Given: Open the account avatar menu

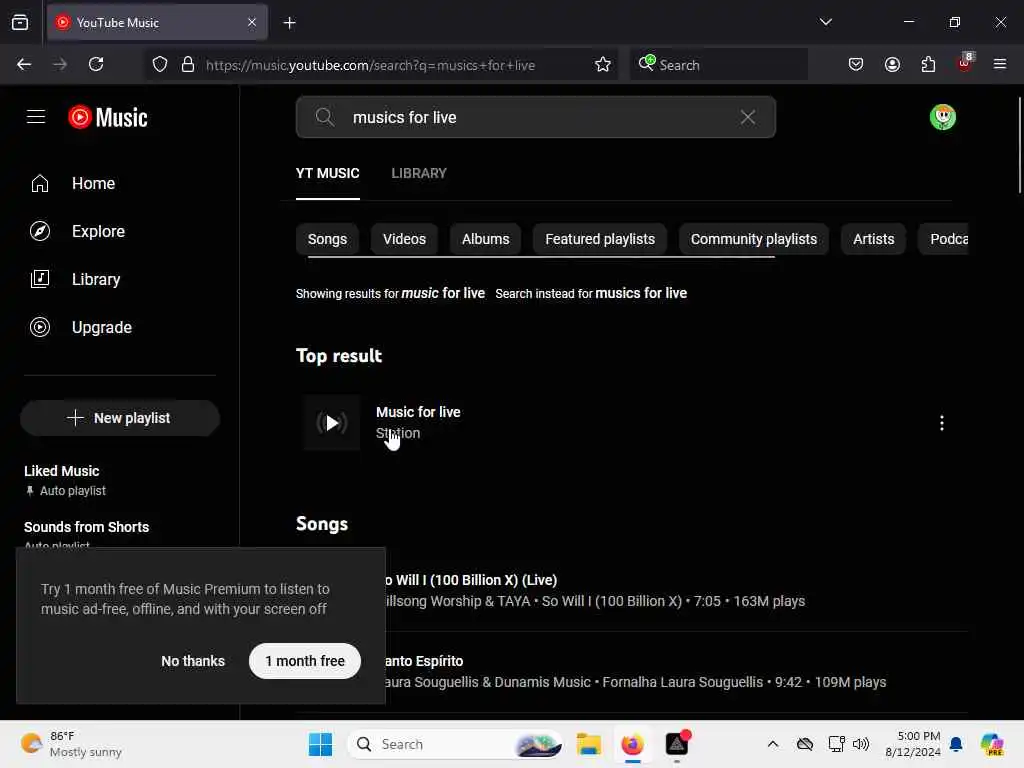Looking at the screenshot, I should tap(942, 118).
